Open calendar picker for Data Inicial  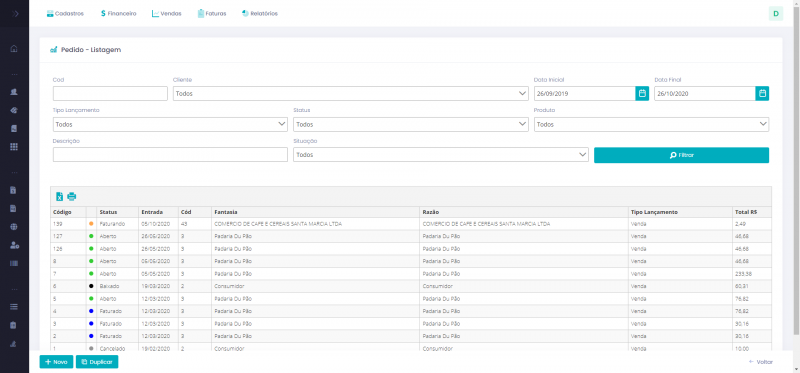(x=642, y=93)
